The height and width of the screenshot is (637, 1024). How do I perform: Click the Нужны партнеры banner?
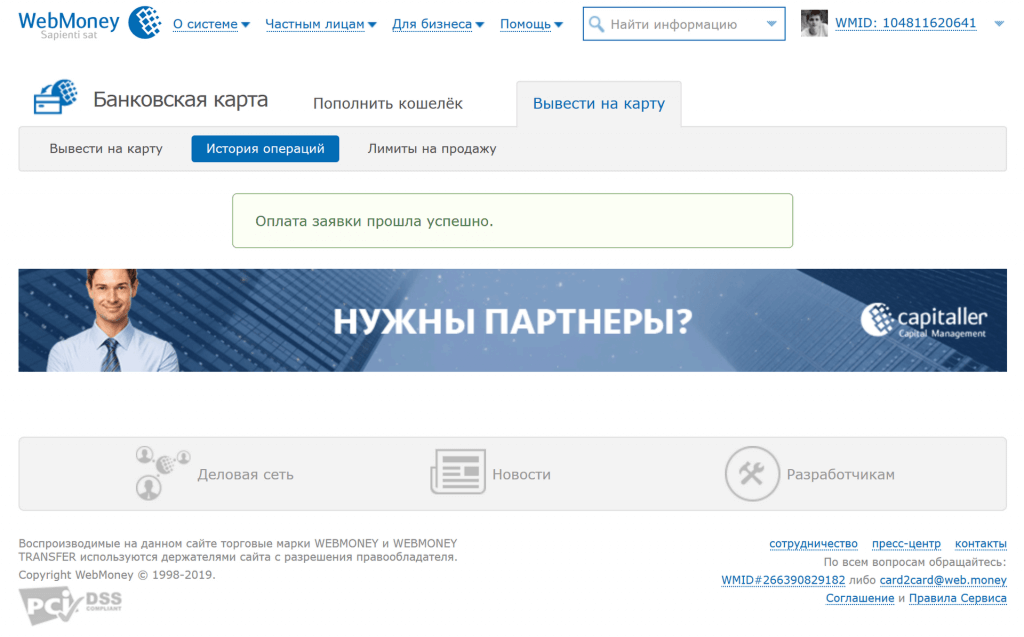tap(513, 320)
